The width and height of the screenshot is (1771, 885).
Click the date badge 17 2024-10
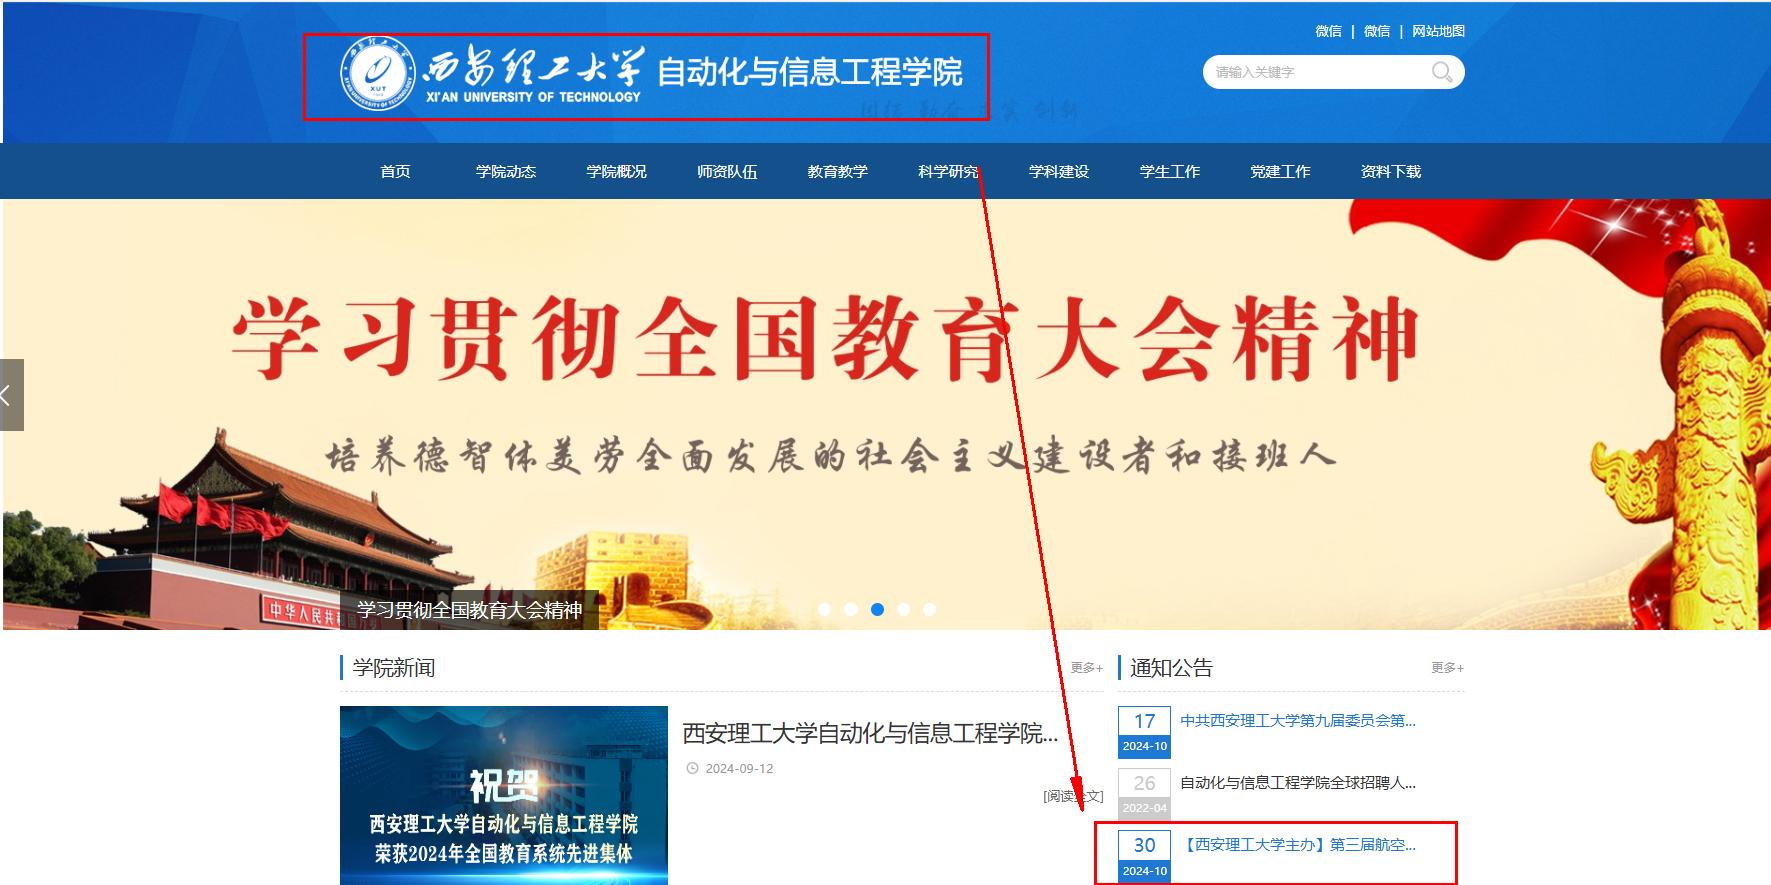coord(1144,732)
